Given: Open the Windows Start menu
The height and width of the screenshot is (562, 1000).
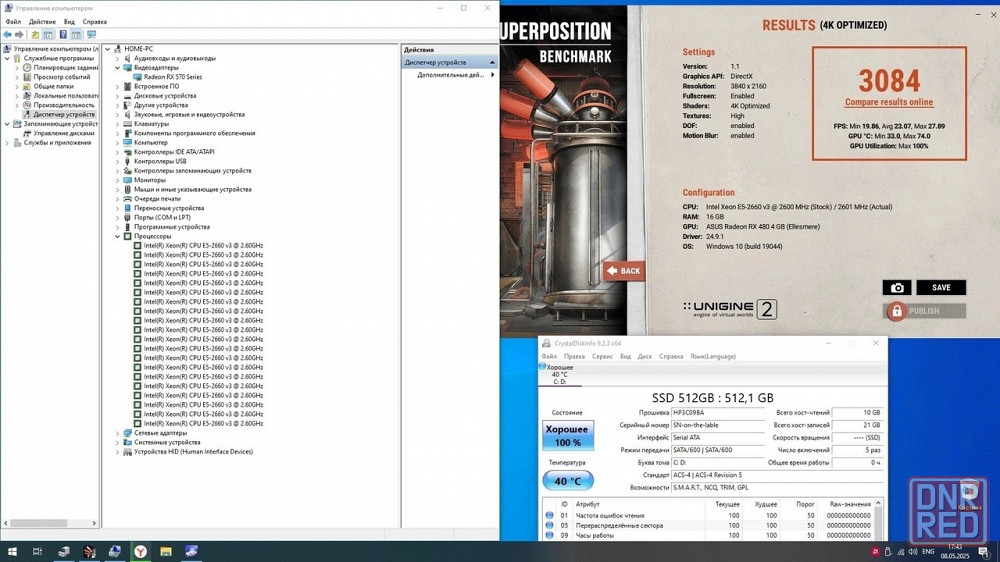Looking at the screenshot, I should click(x=12, y=552).
